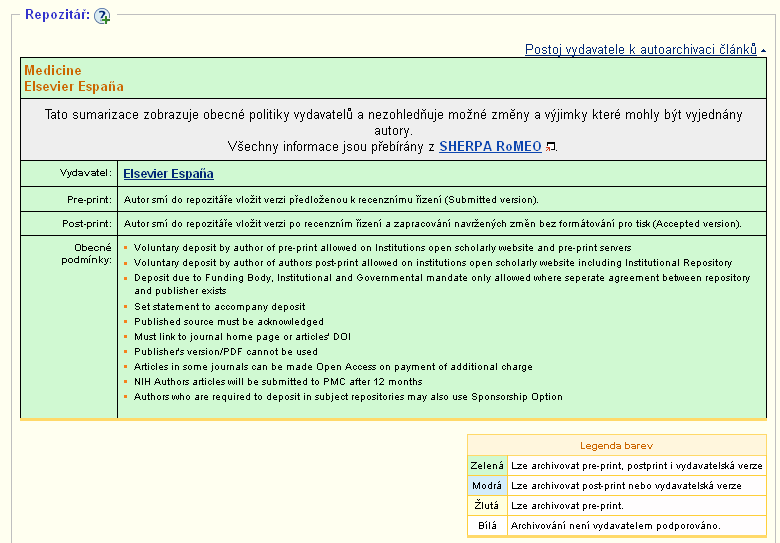Image resolution: width=780 pixels, height=543 pixels.
Task: Select 'Must link to journal home page' condition
Action: pyautogui.click(x=242, y=337)
